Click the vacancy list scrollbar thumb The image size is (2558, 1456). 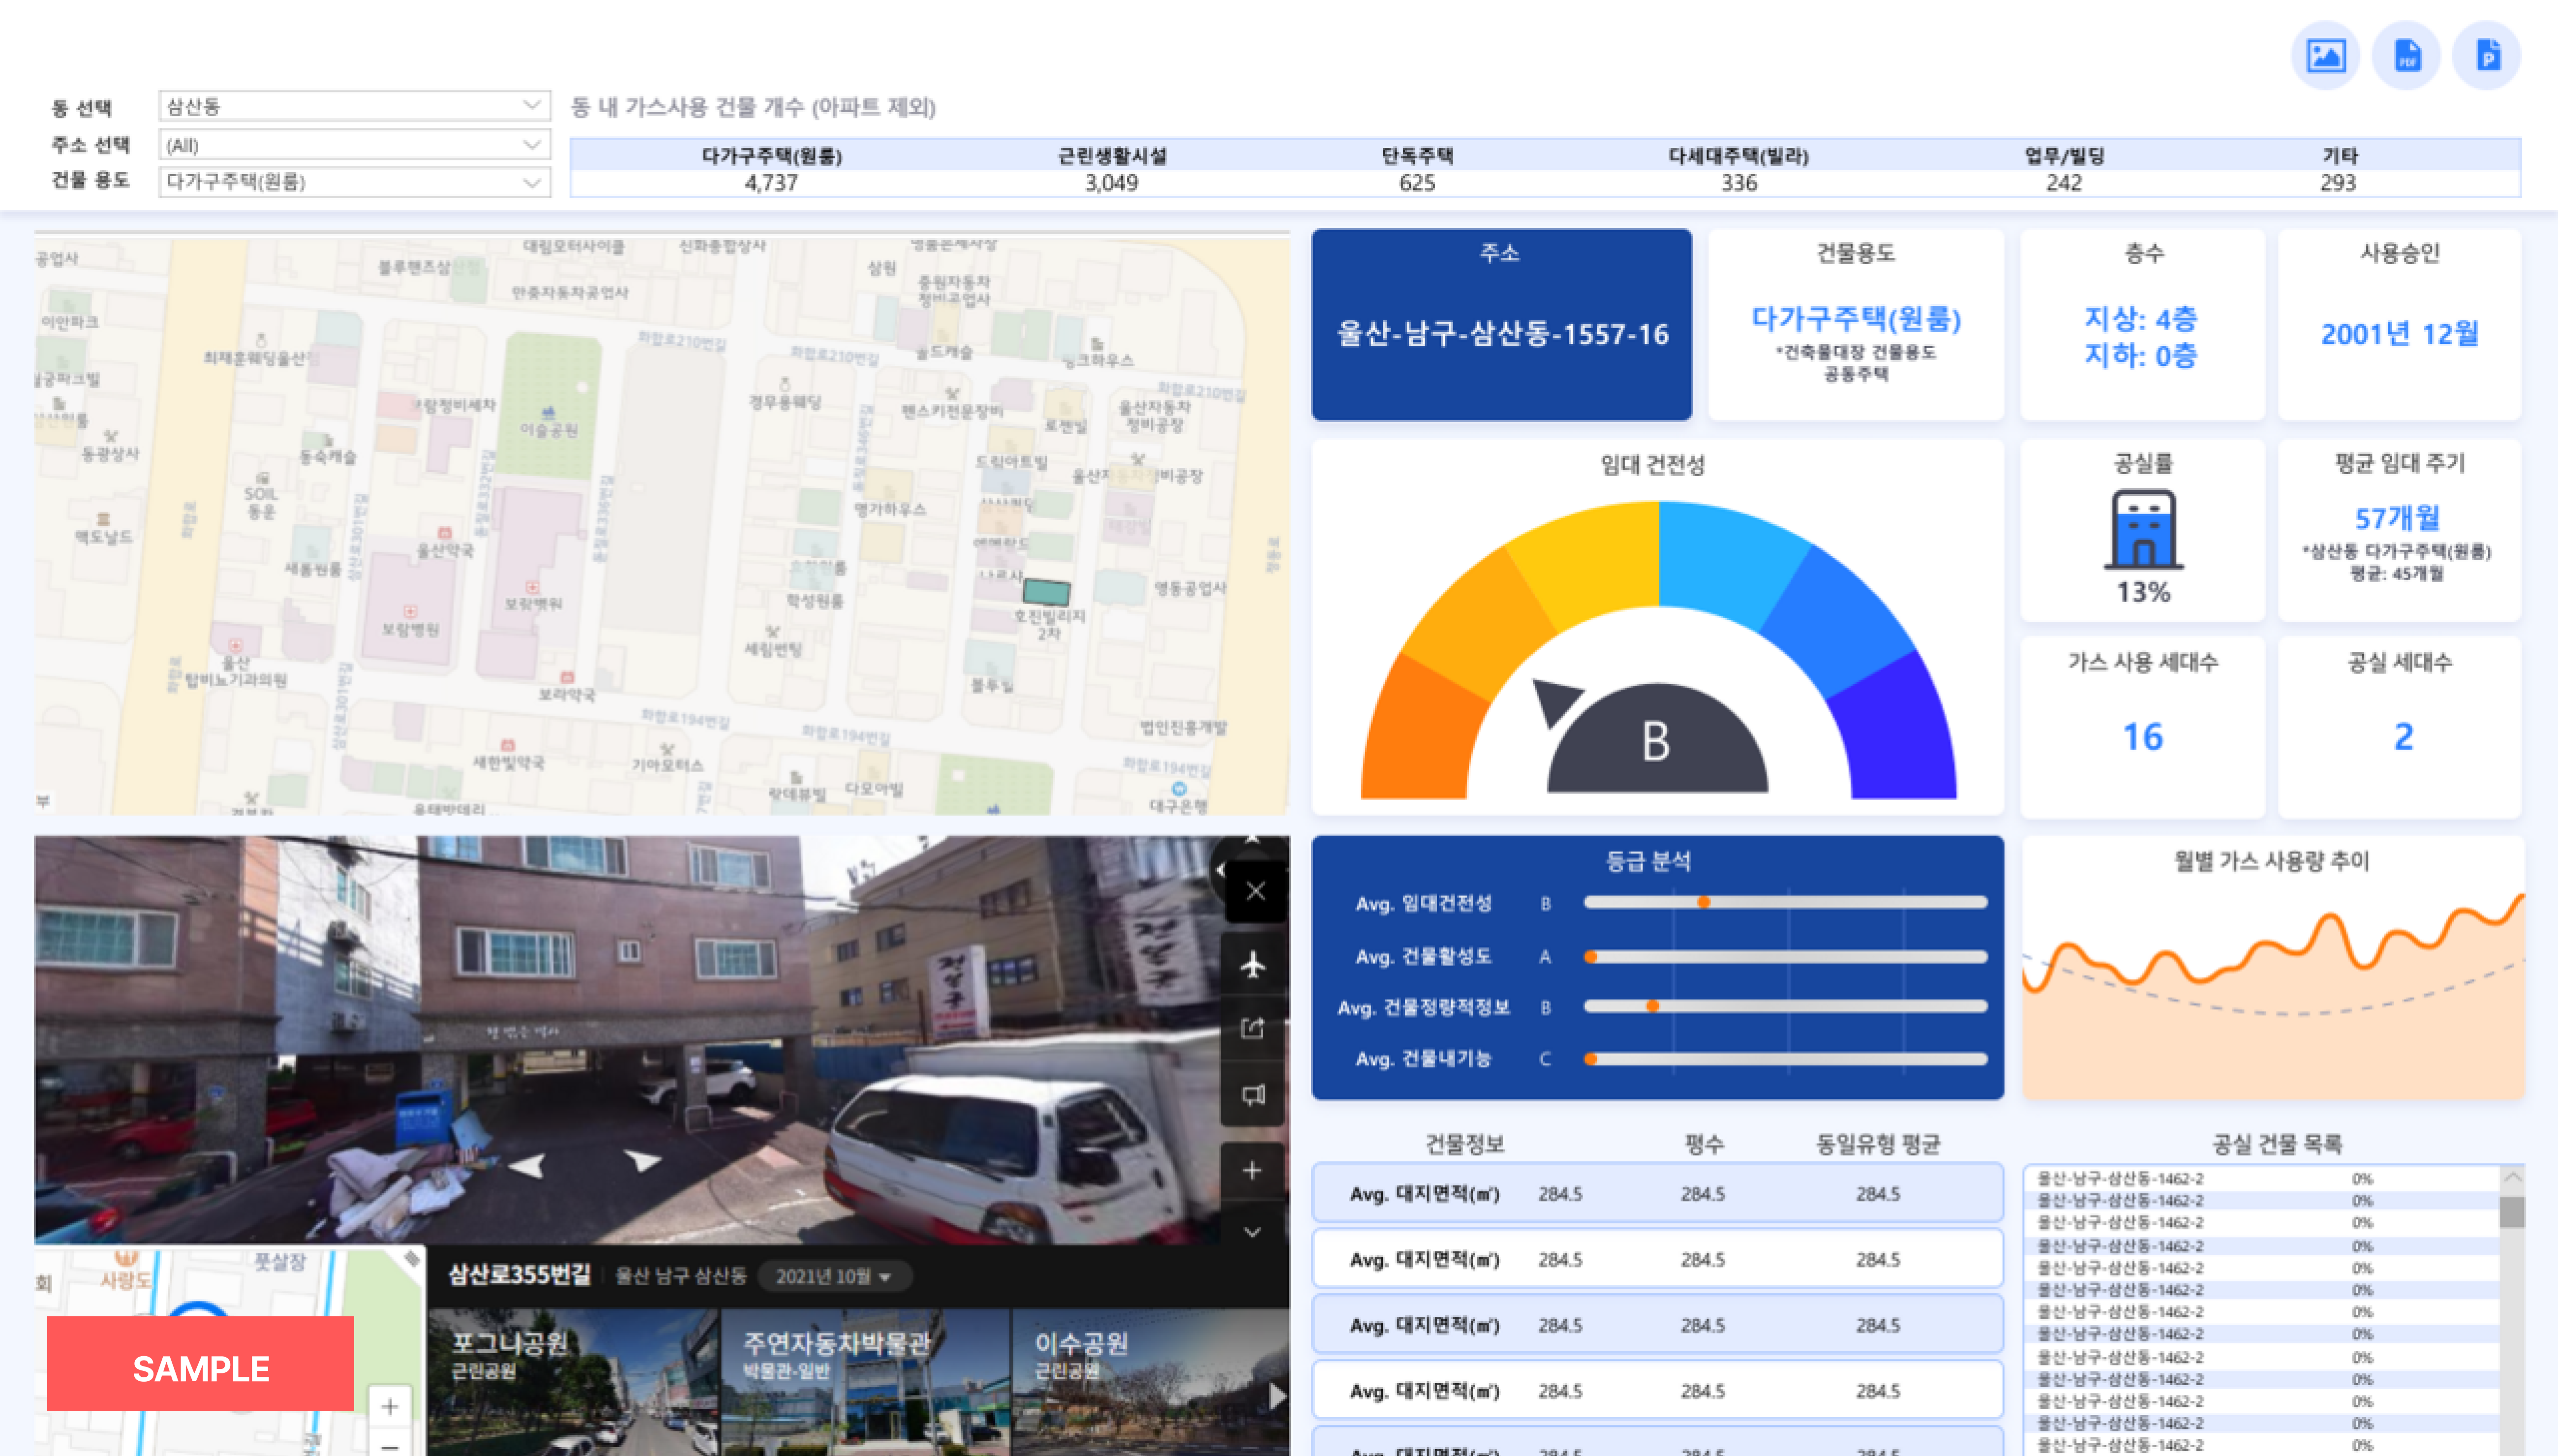point(2511,1212)
